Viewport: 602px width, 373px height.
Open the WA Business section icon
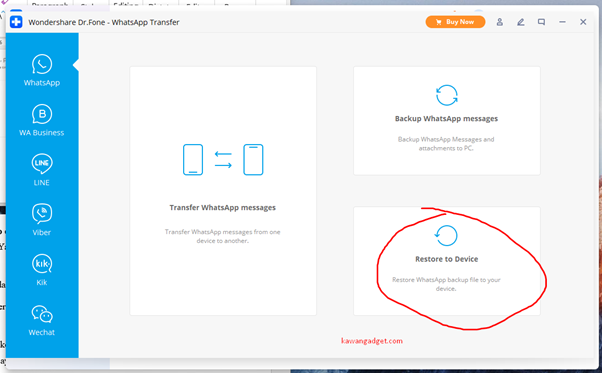[42, 114]
